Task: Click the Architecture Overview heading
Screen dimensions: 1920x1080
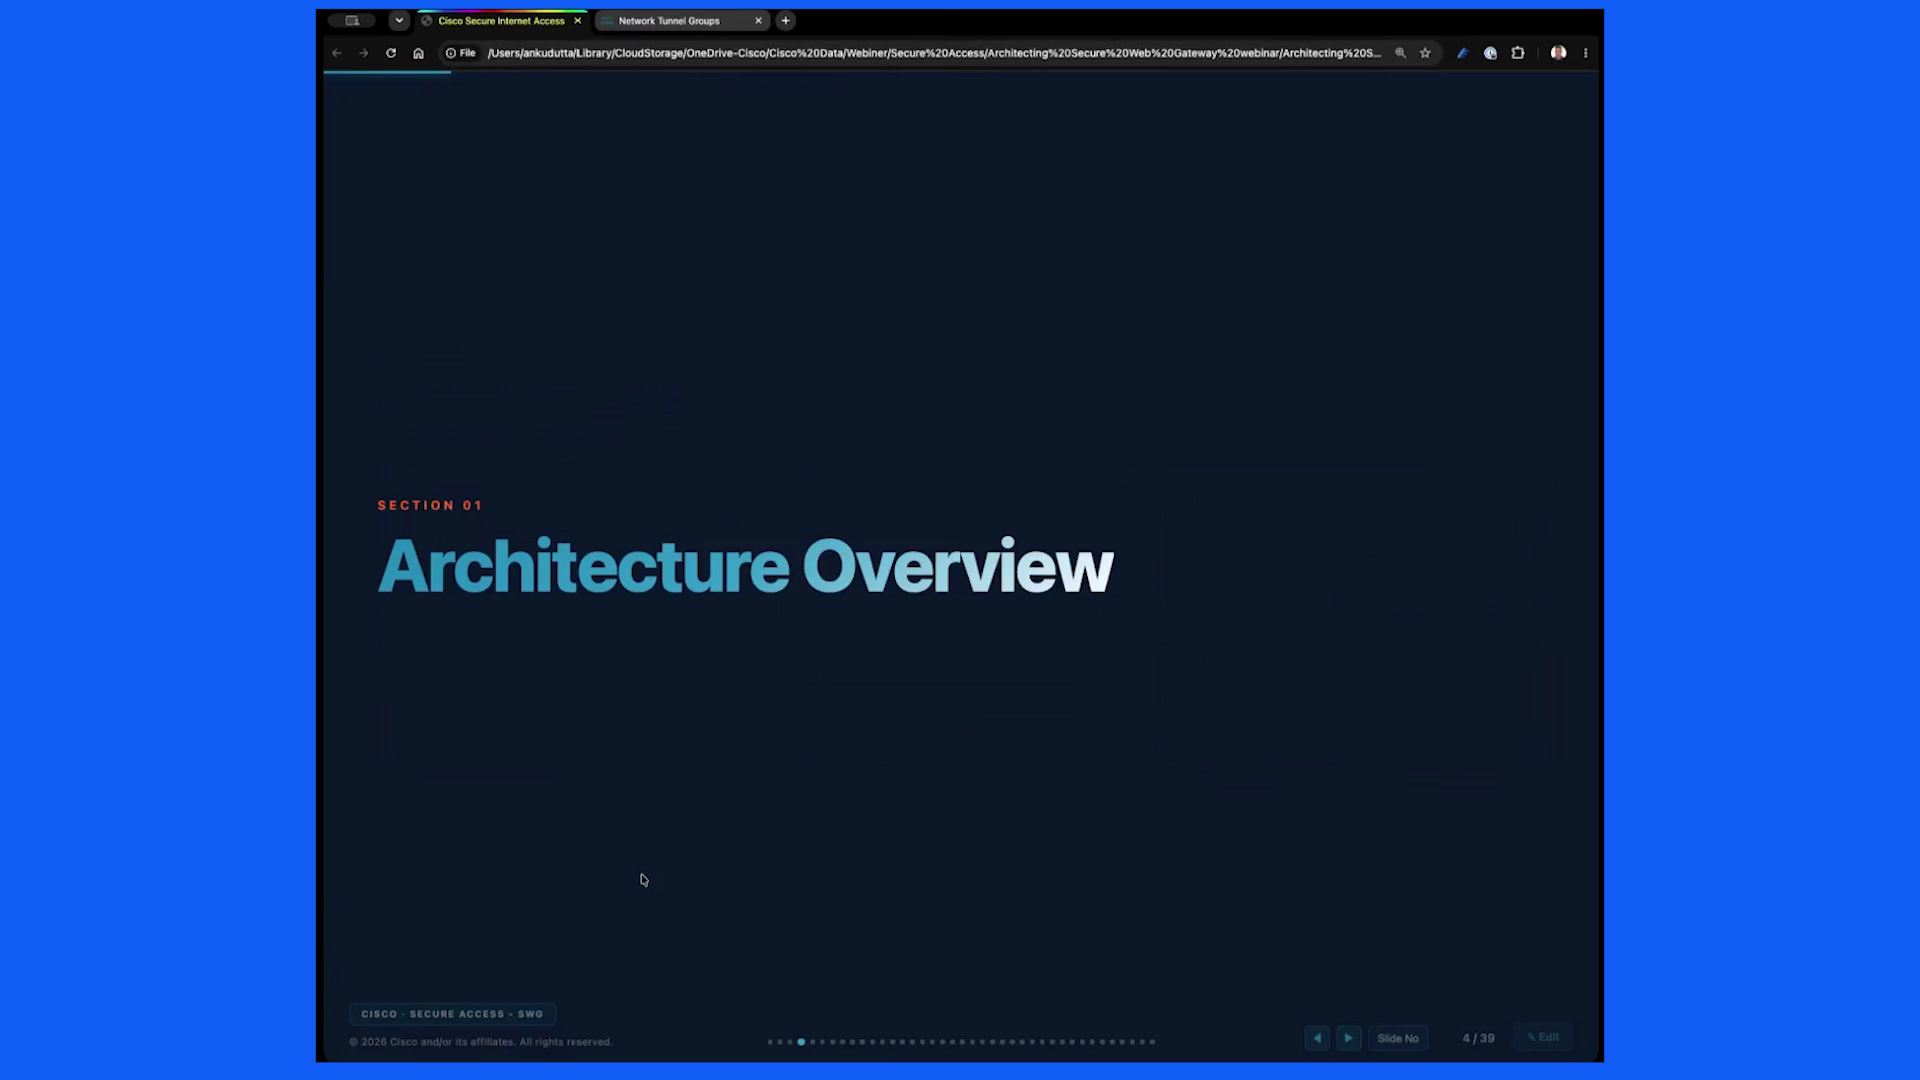Action: click(745, 566)
